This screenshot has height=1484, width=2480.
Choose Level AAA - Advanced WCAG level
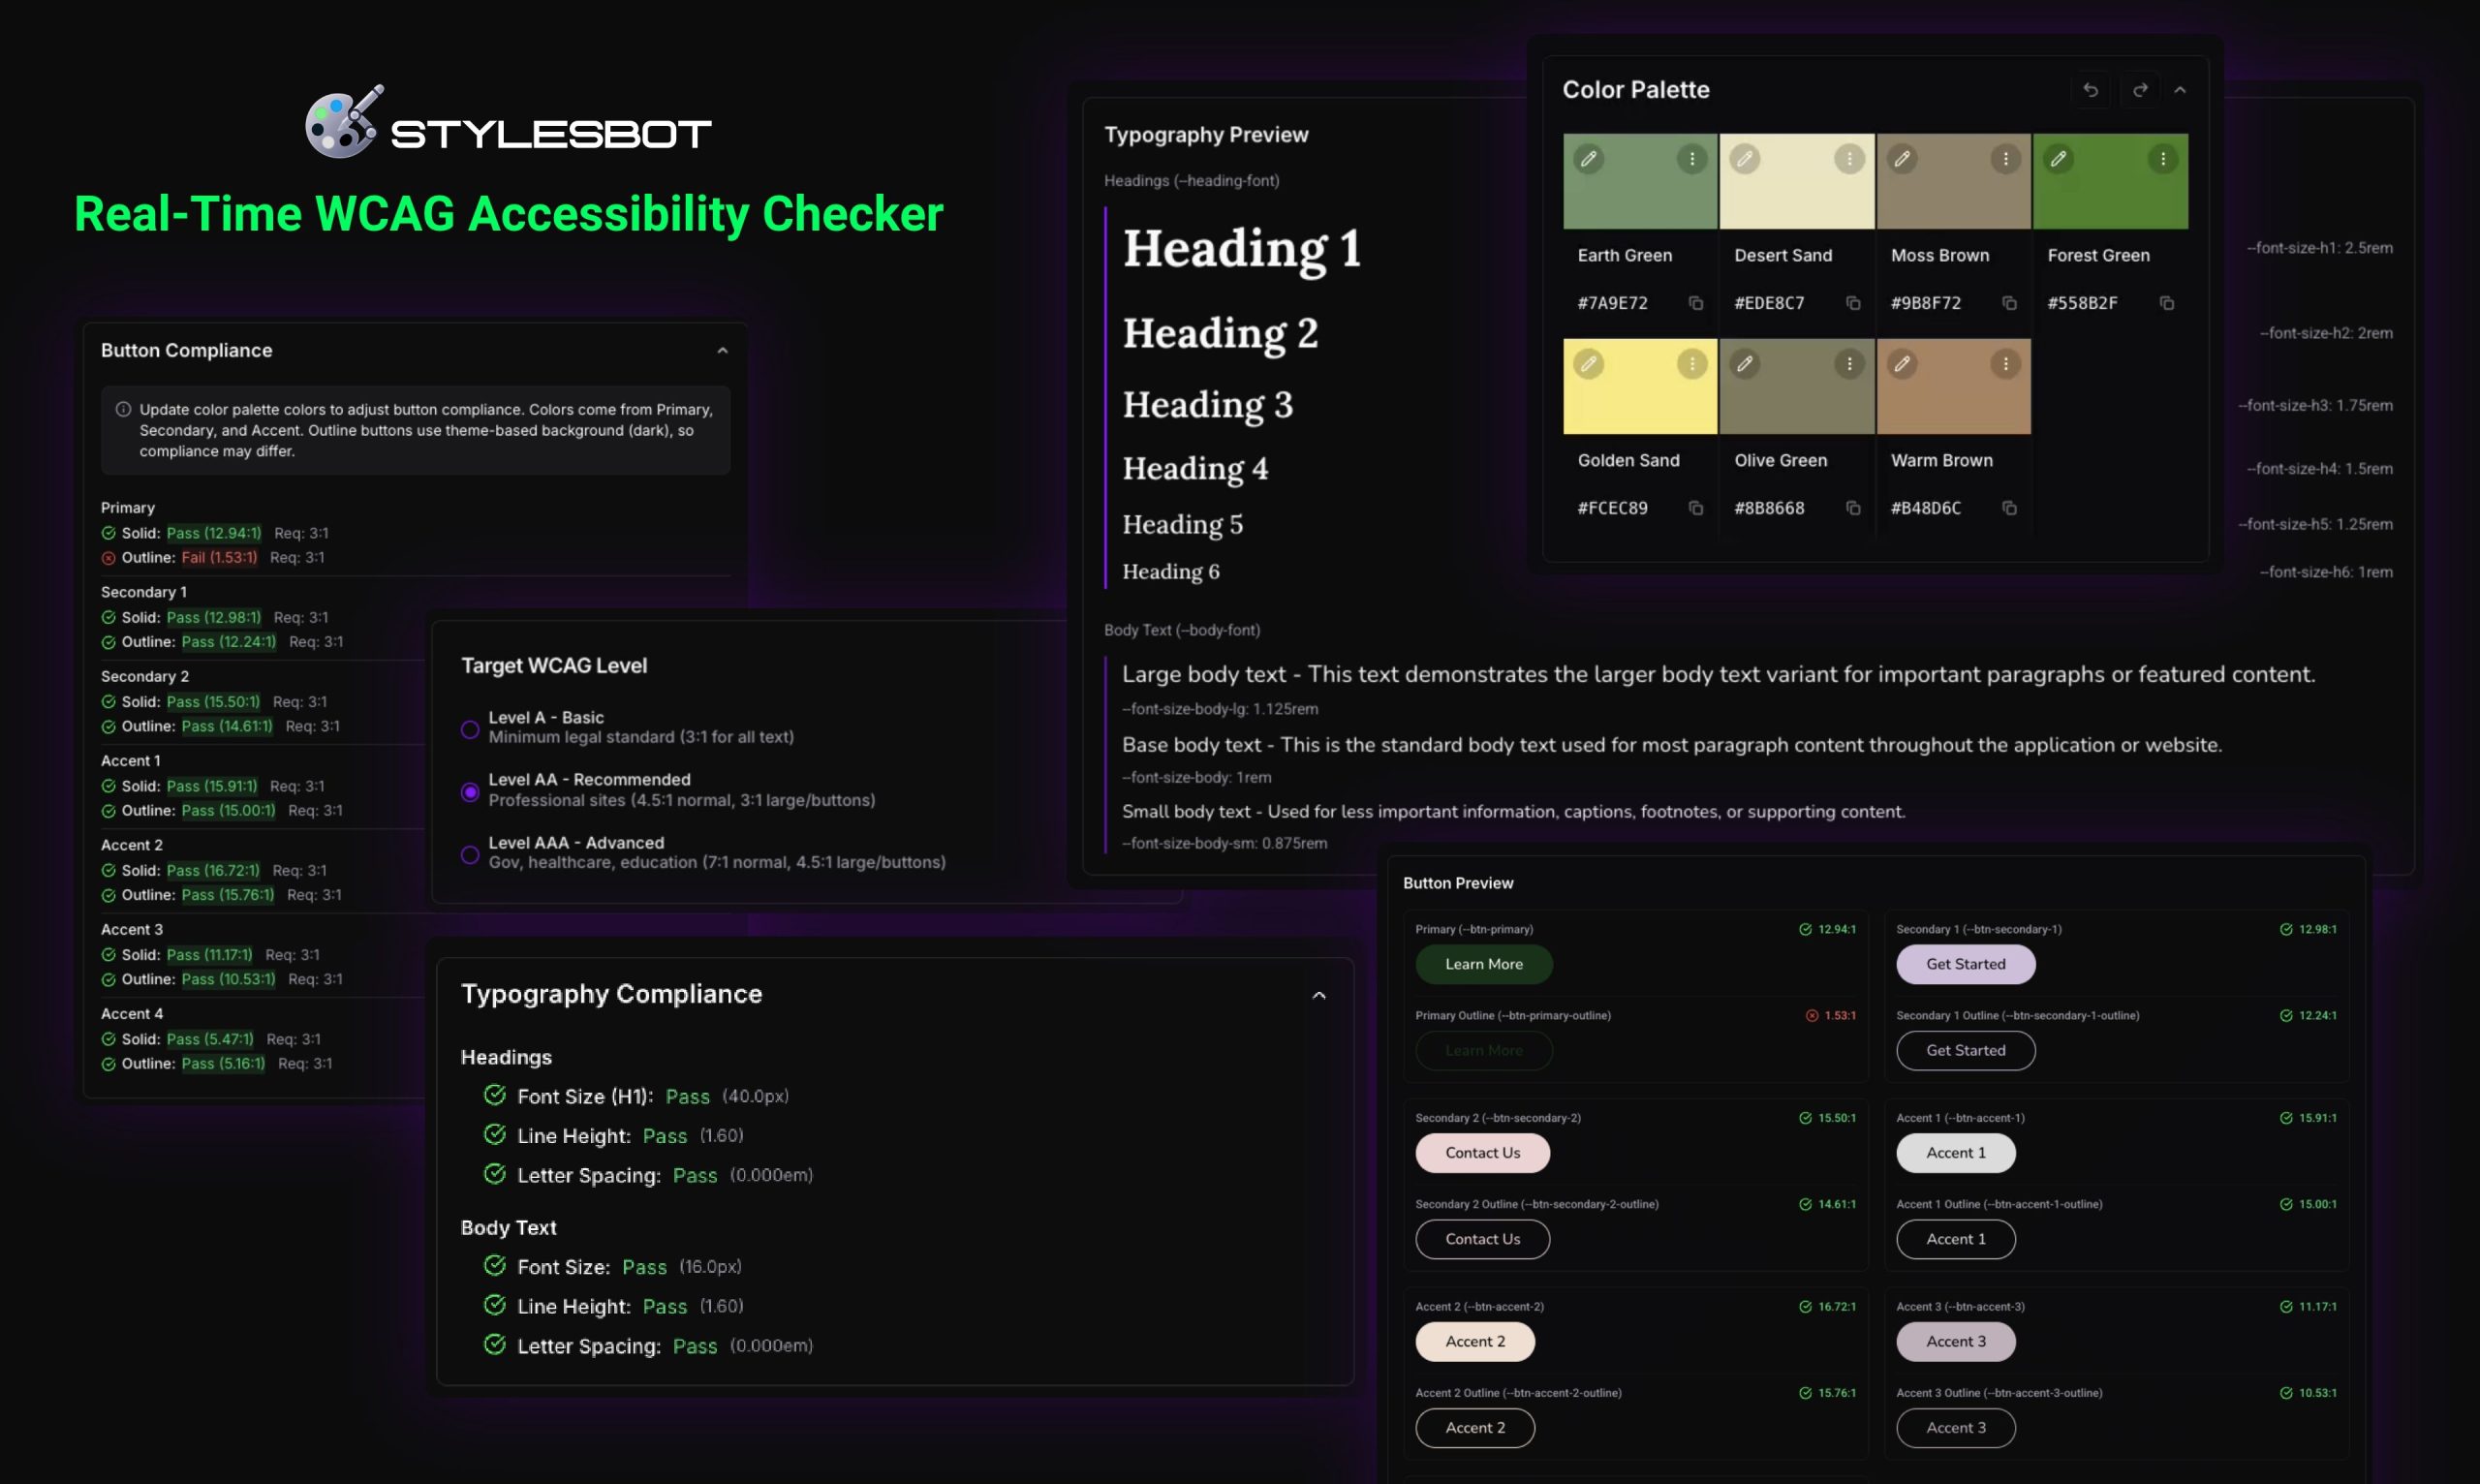[470, 855]
